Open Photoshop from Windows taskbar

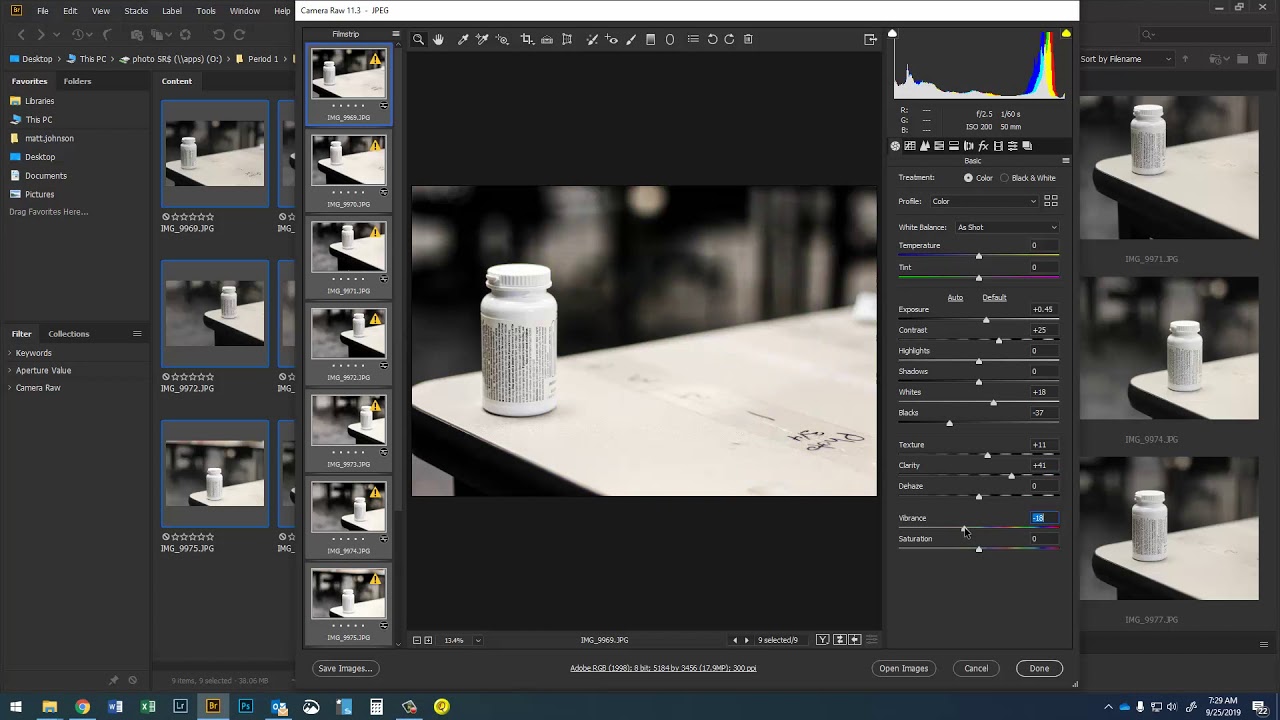click(245, 707)
